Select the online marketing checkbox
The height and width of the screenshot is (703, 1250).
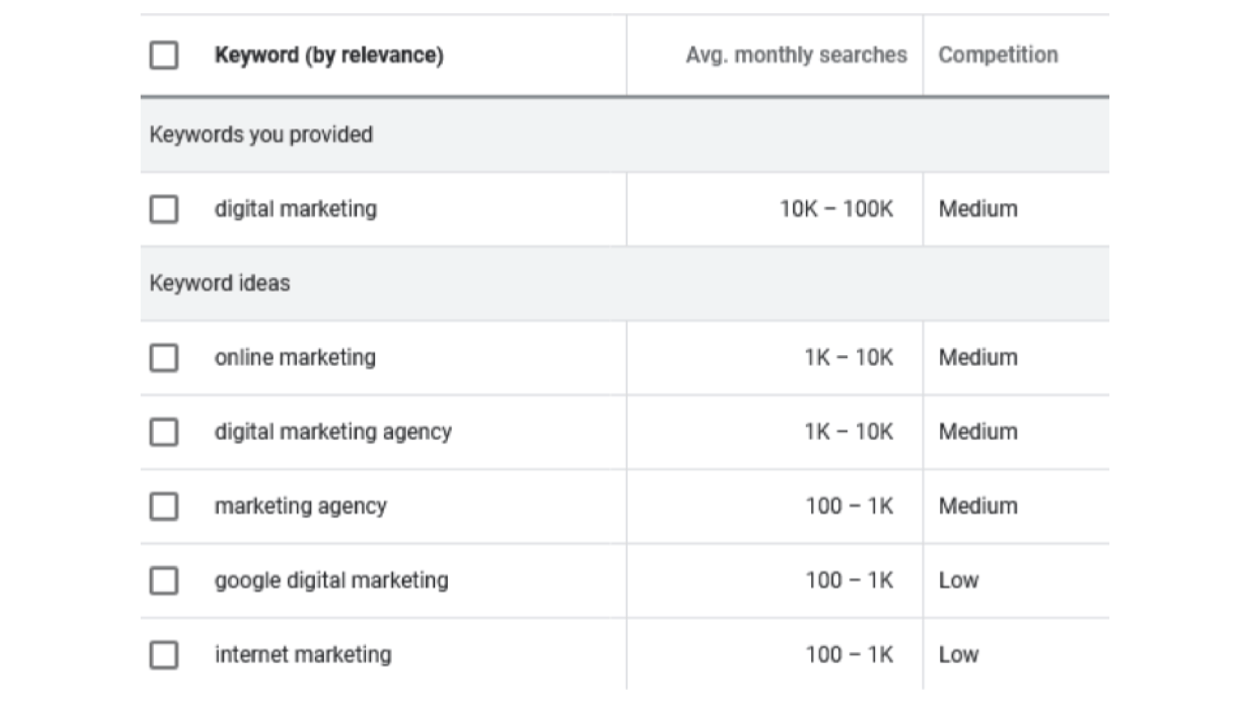point(164,358)
